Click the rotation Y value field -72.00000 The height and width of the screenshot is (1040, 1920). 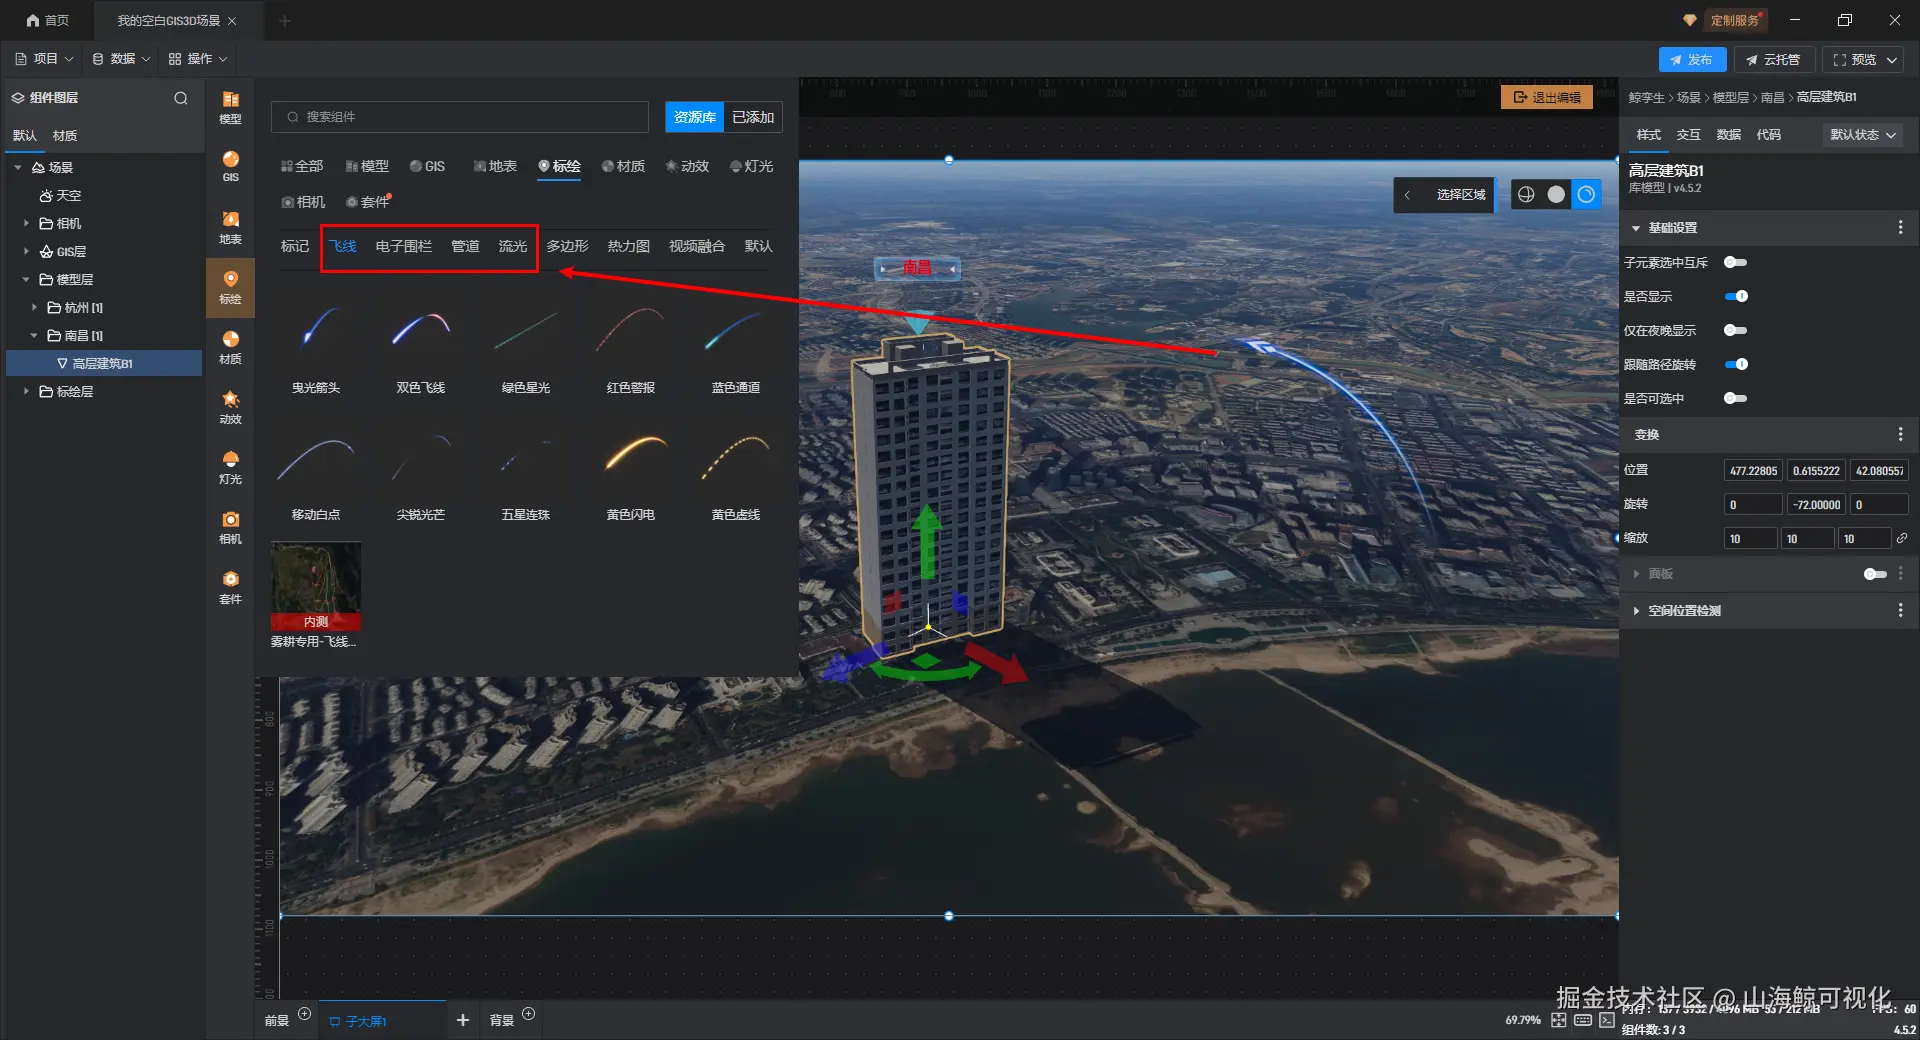point(1816,504)
